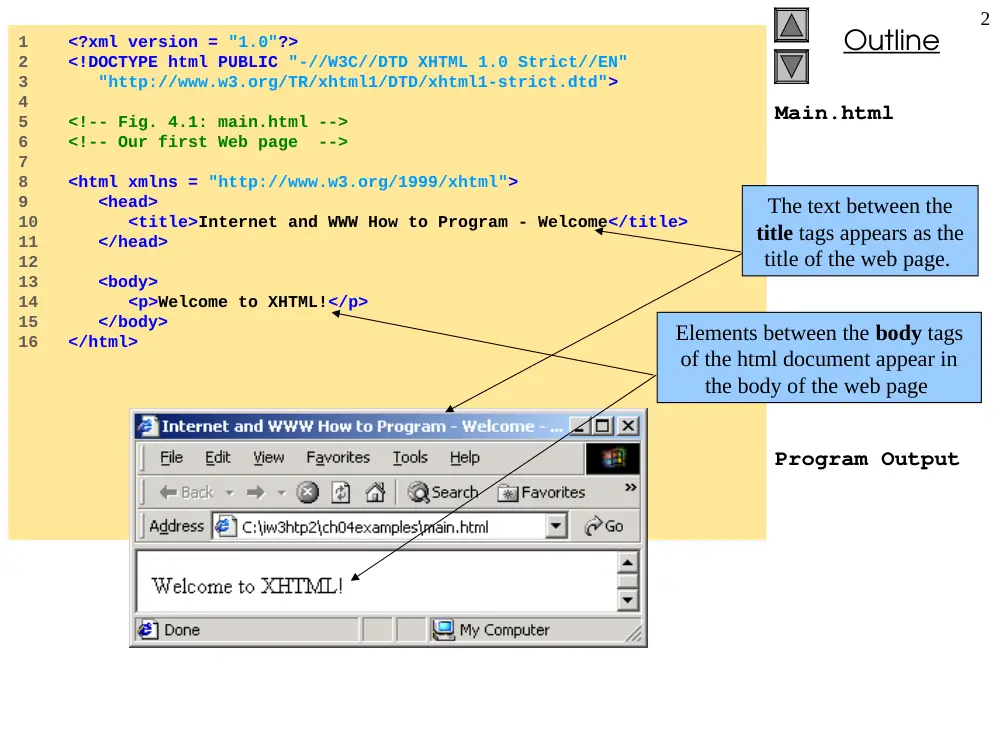Screen dimensions: 1000x750
Task: Click the "Welcome to XHTML!" text in the browser page
Action: 247,586
